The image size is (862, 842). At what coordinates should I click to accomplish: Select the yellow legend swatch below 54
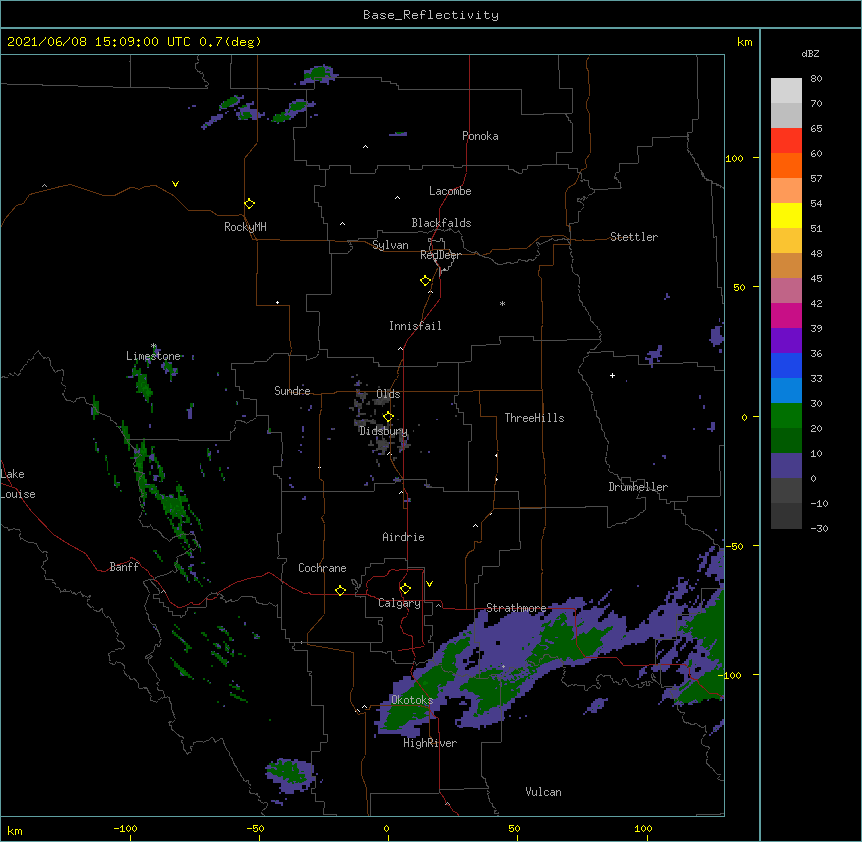786,215
